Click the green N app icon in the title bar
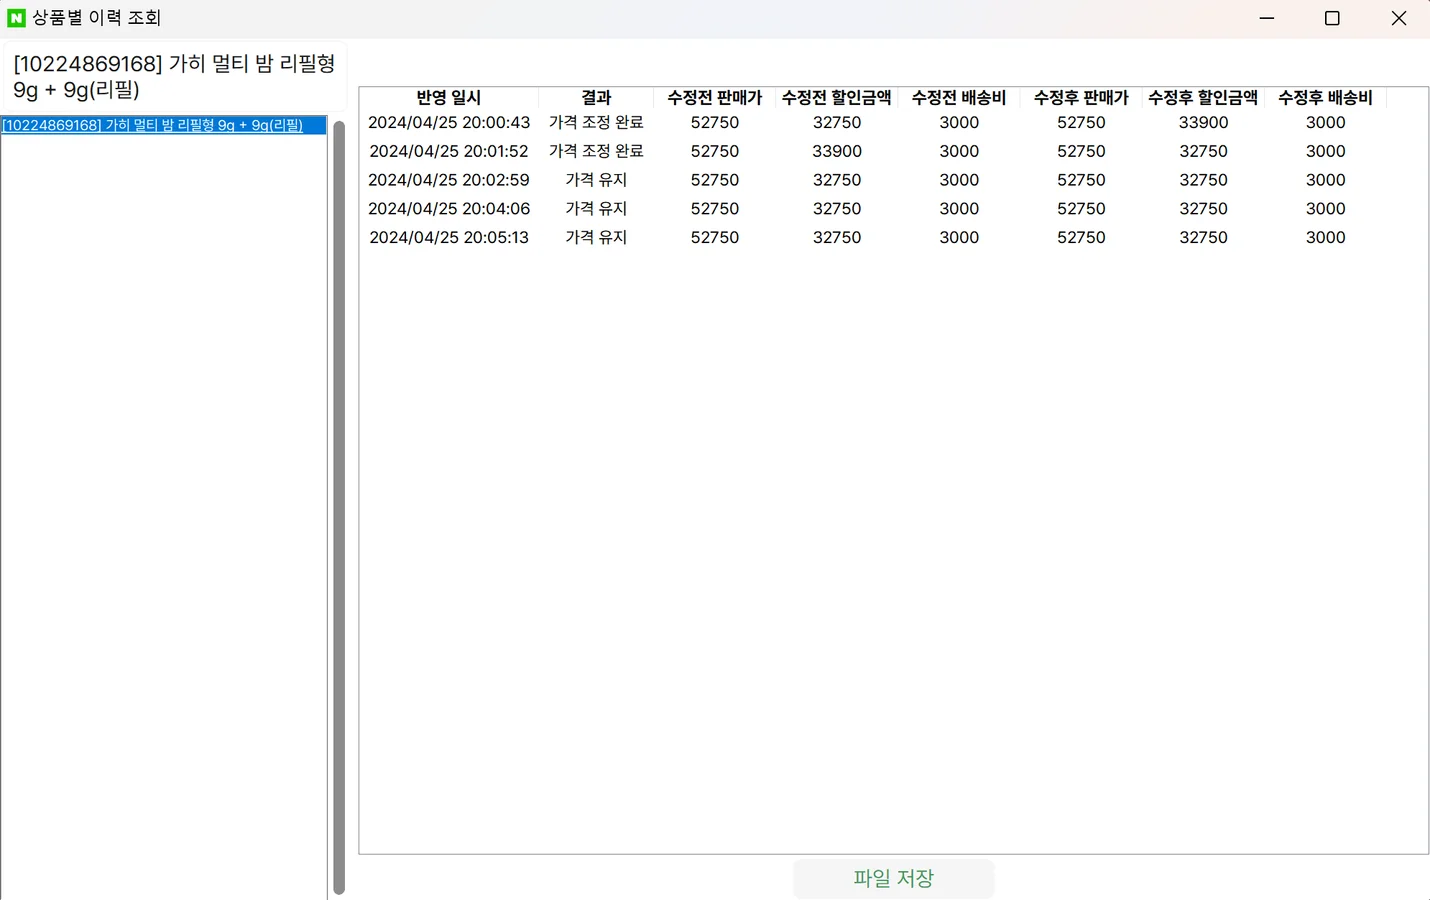The image size is (1430, 900). point(16,18)
